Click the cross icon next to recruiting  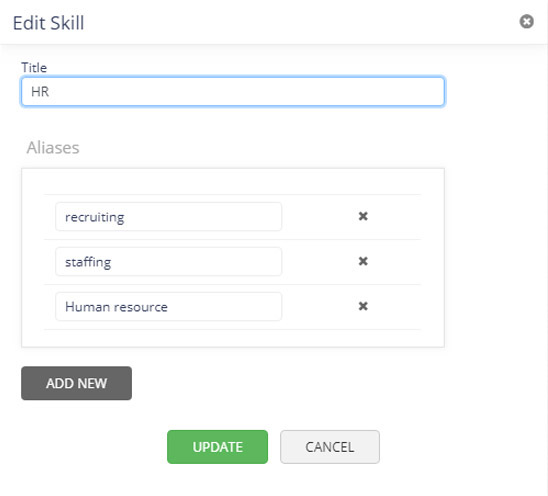point(363,216)
